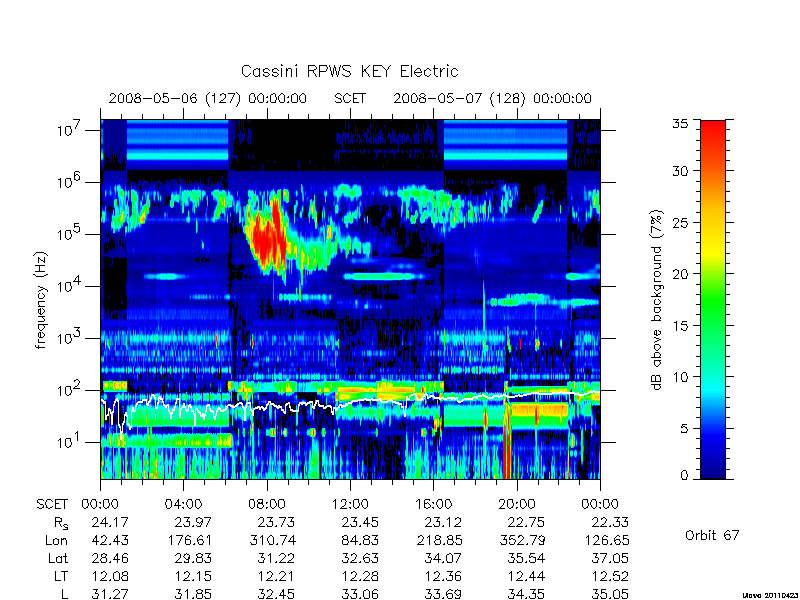Click the "Orbit 67" label

[712, 535]
